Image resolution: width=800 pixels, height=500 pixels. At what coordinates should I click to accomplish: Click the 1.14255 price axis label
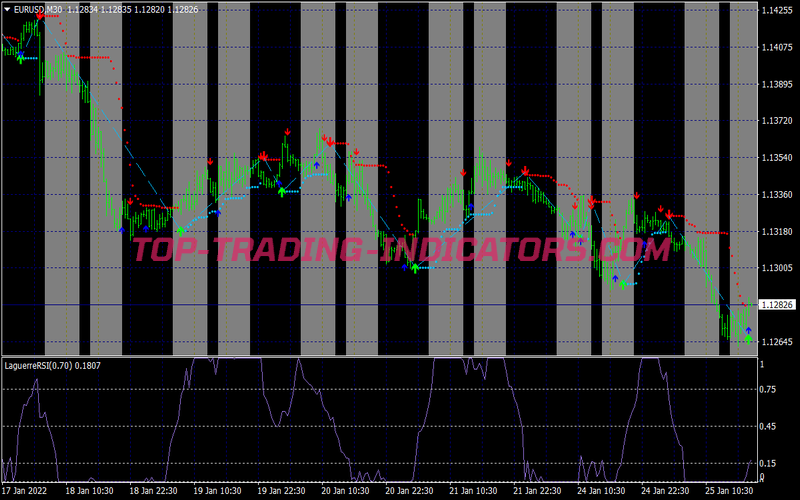point(777,10)
